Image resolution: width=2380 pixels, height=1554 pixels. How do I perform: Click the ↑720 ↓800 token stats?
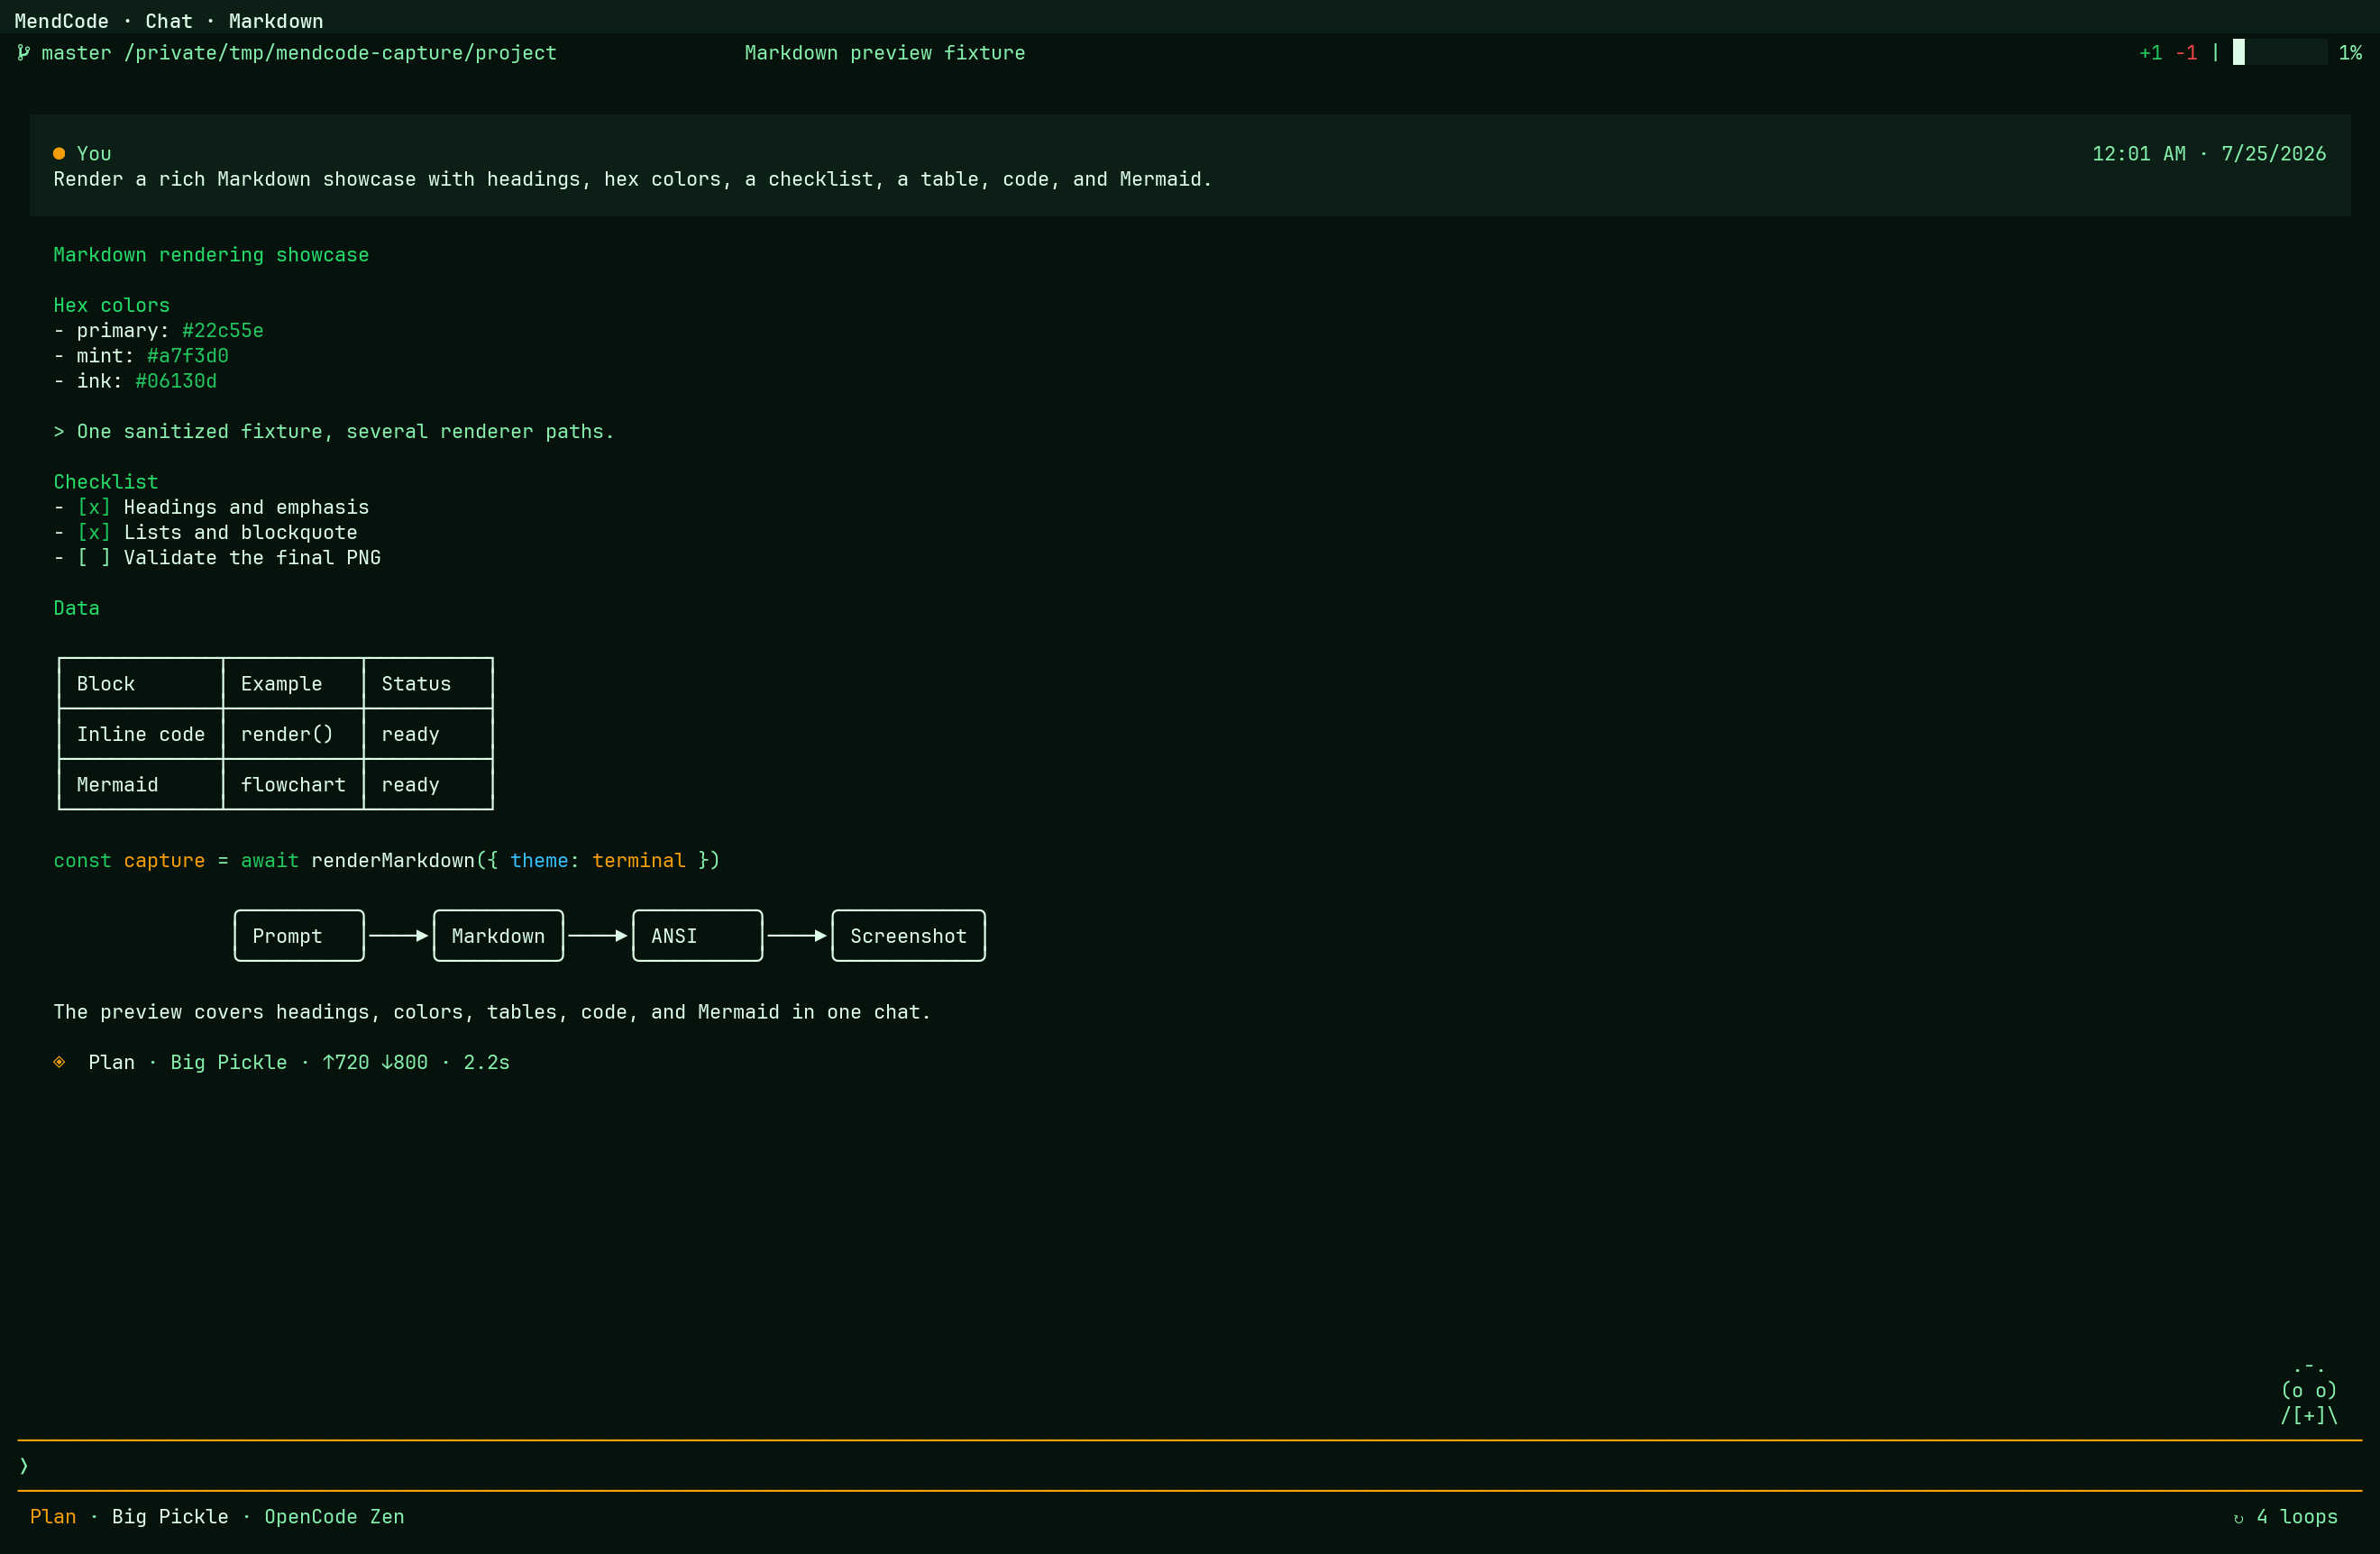pos(375,1062)
